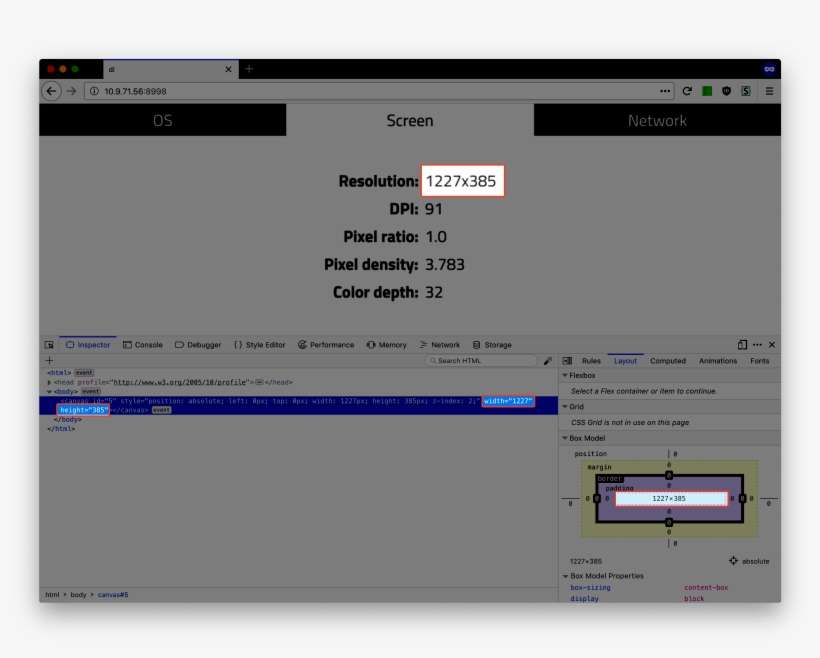820x658 pixels.
Task: Click the DevTools dock-mode icon
Action: 742,345
